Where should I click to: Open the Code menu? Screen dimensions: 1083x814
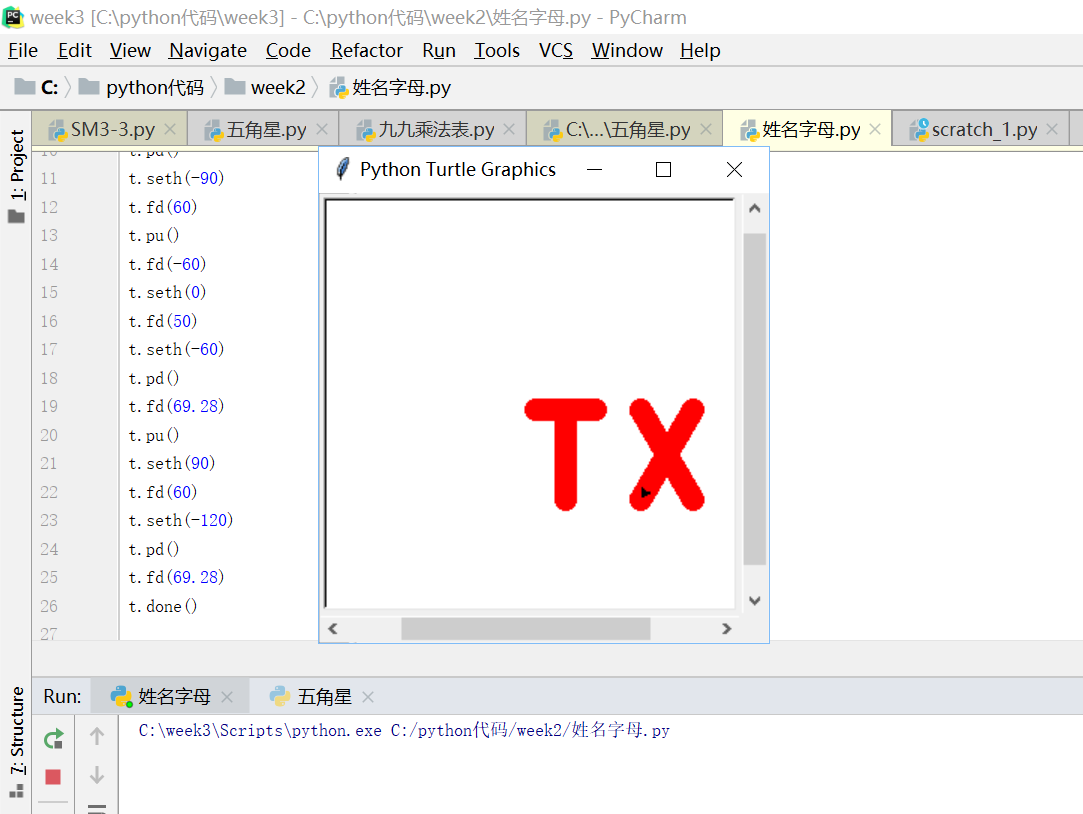pos(288,50)
